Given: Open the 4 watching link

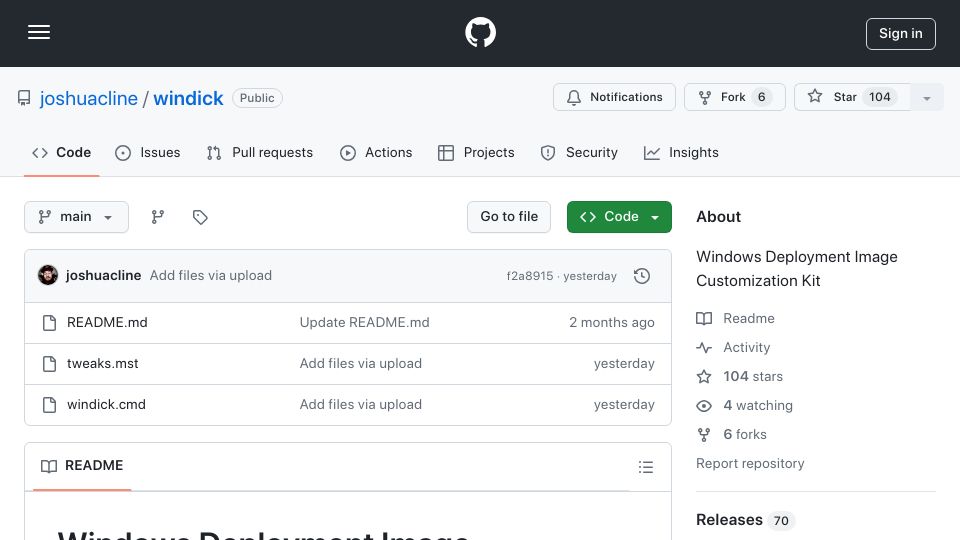Looking at the screenshot, I should click(x=744, y=405).
